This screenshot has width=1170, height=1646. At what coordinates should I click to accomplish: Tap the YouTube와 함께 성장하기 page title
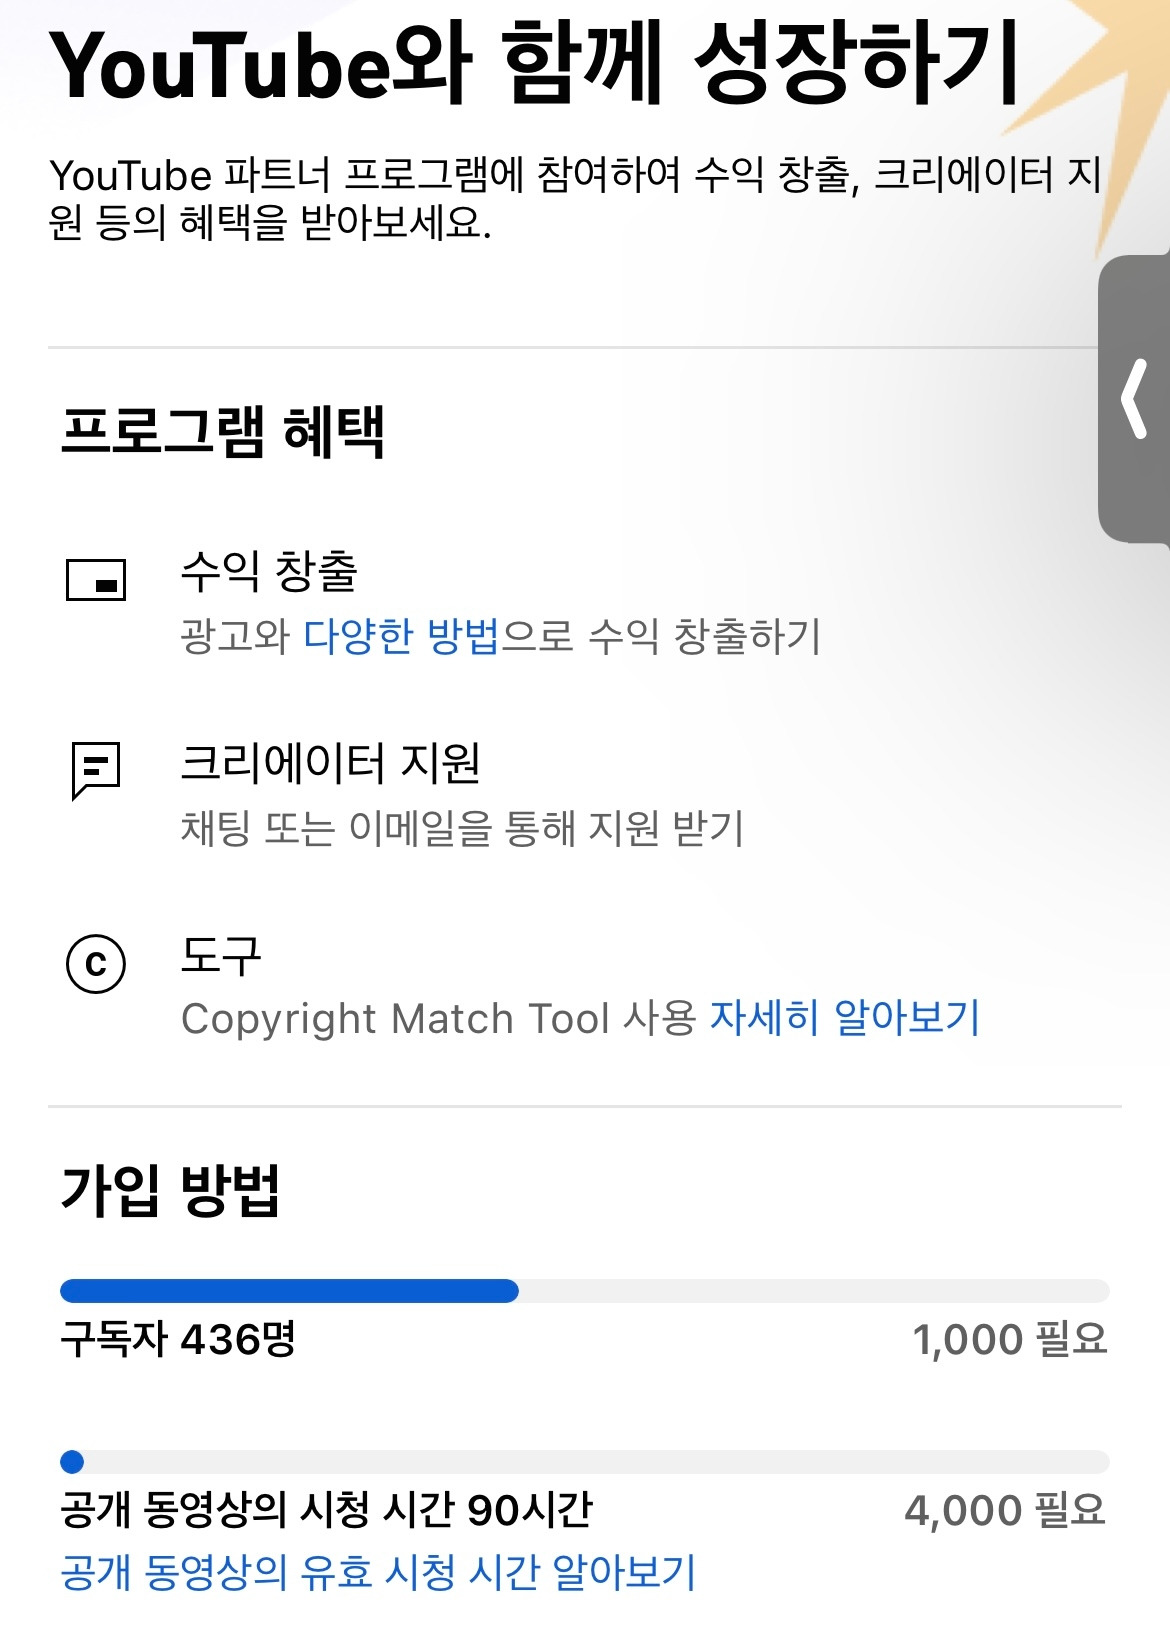click(x=535, y=64)
